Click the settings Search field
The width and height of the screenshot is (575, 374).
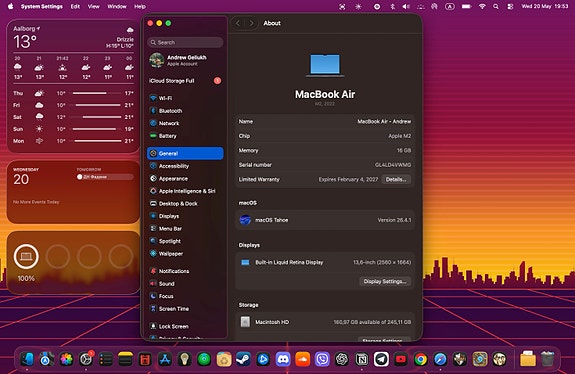[x=185, y=42]
